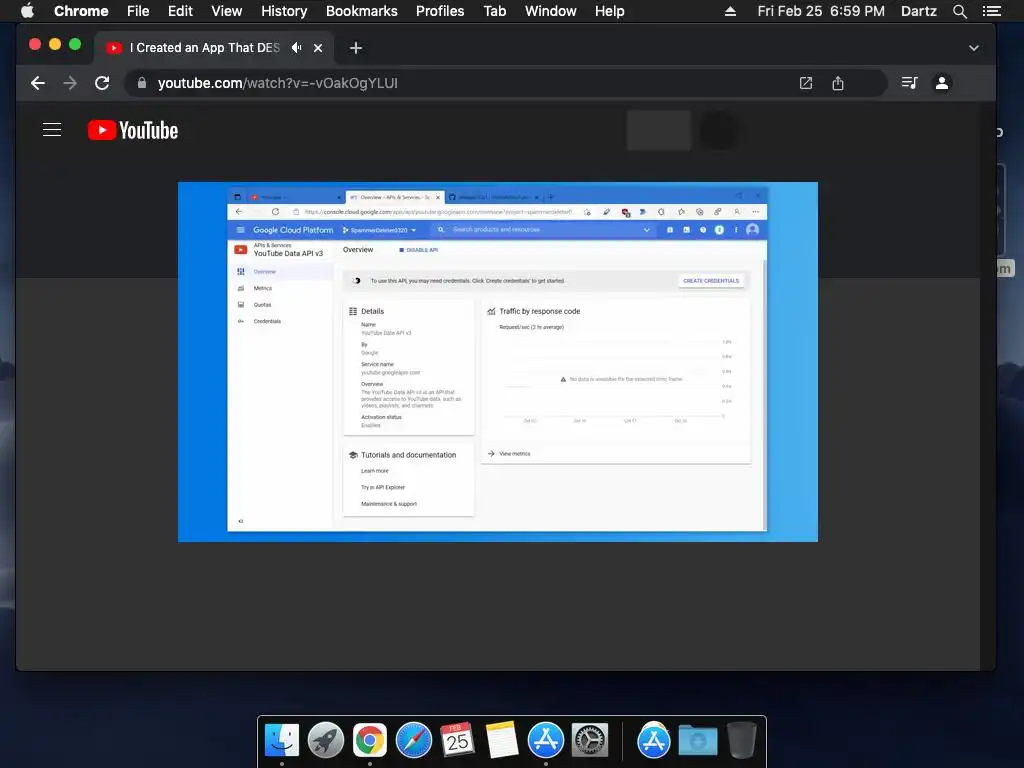The image size is (1024, 768).
Task: Open System Preferences gear in the Dock
Action: 590,741
